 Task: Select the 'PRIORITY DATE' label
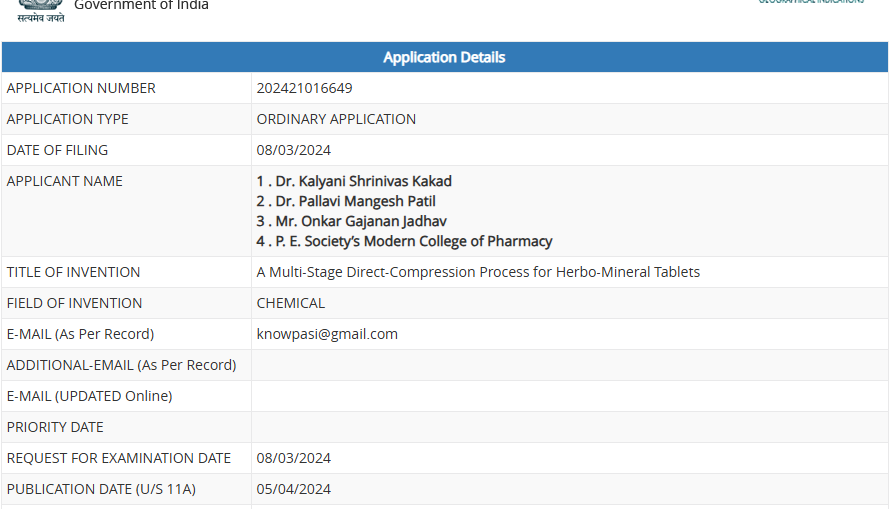(x=55, y=427)
